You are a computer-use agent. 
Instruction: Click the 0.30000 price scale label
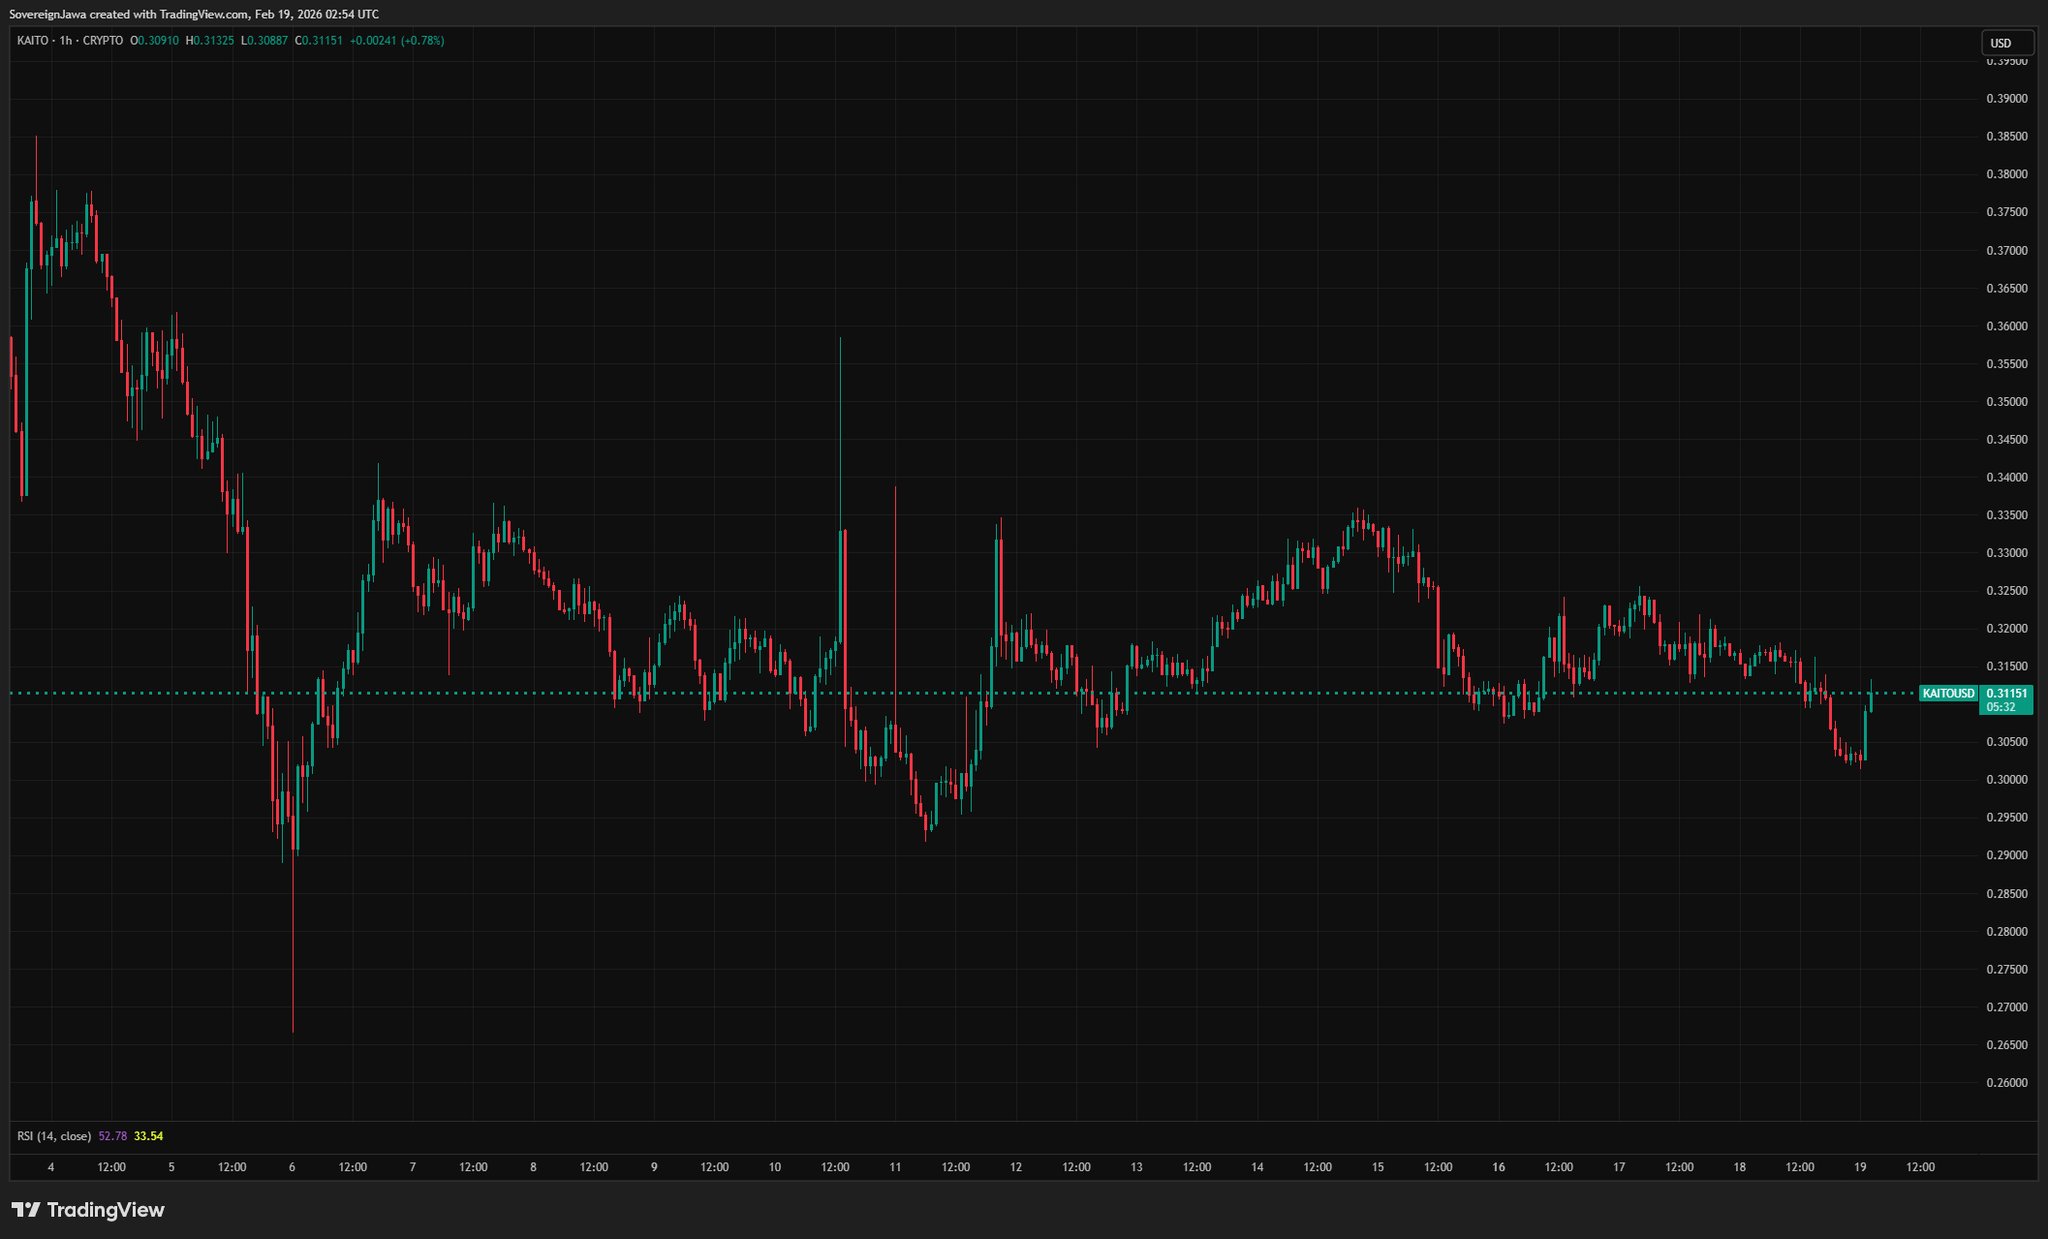pyautogui.click(x=2006, y=780)
